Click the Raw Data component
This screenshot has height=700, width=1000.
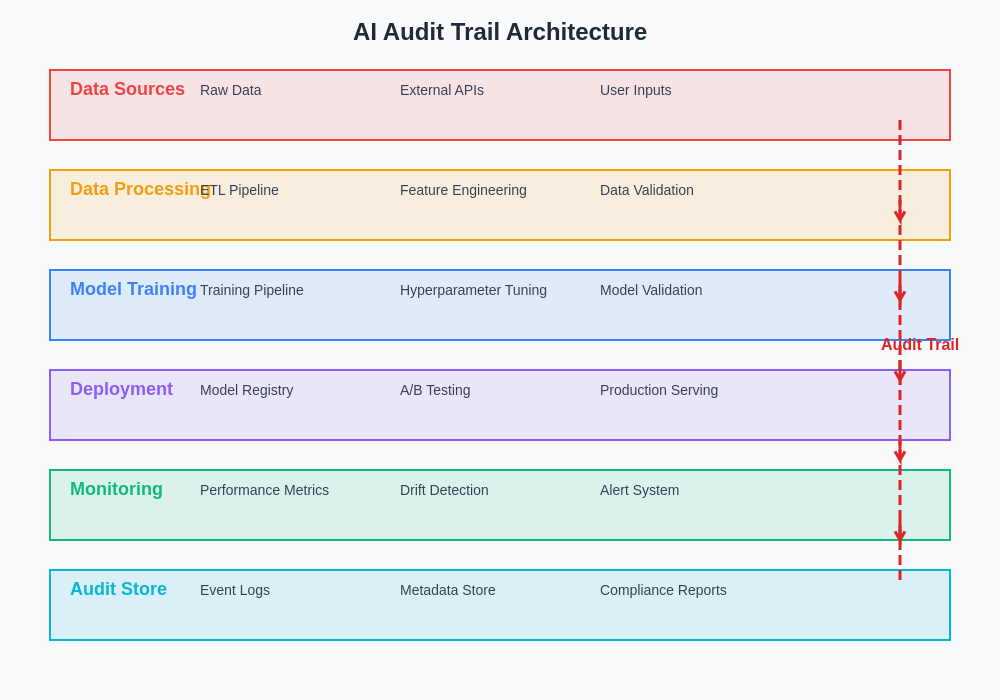tap(230, 90)
